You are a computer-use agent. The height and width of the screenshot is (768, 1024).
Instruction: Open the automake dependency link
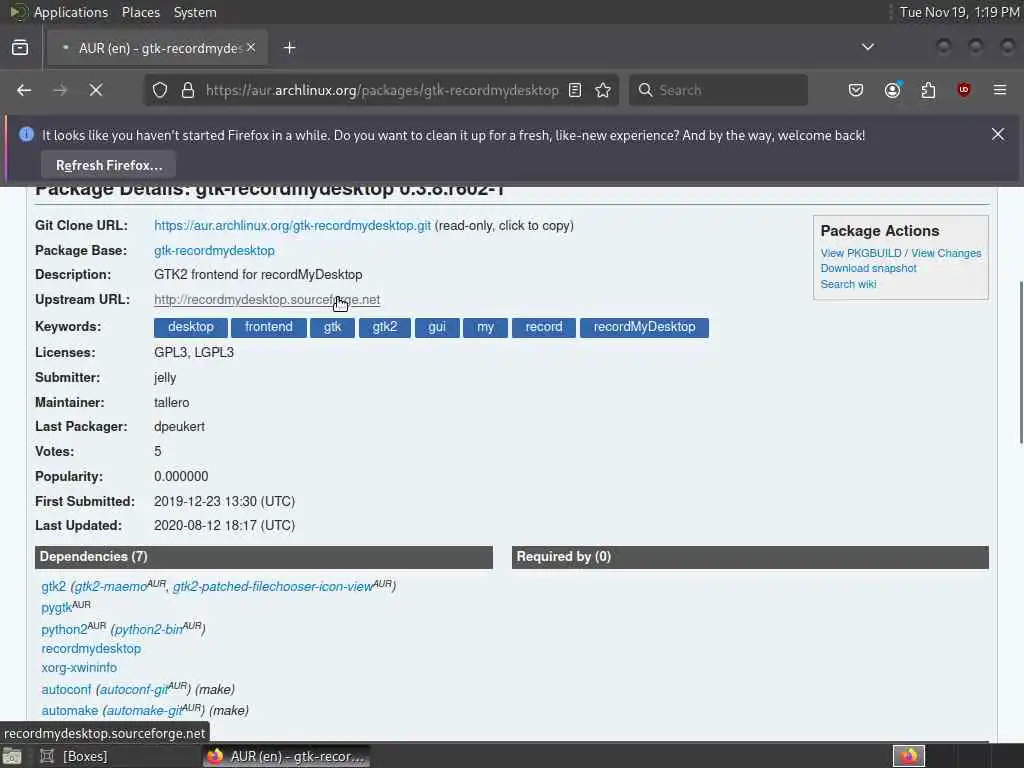70,711
